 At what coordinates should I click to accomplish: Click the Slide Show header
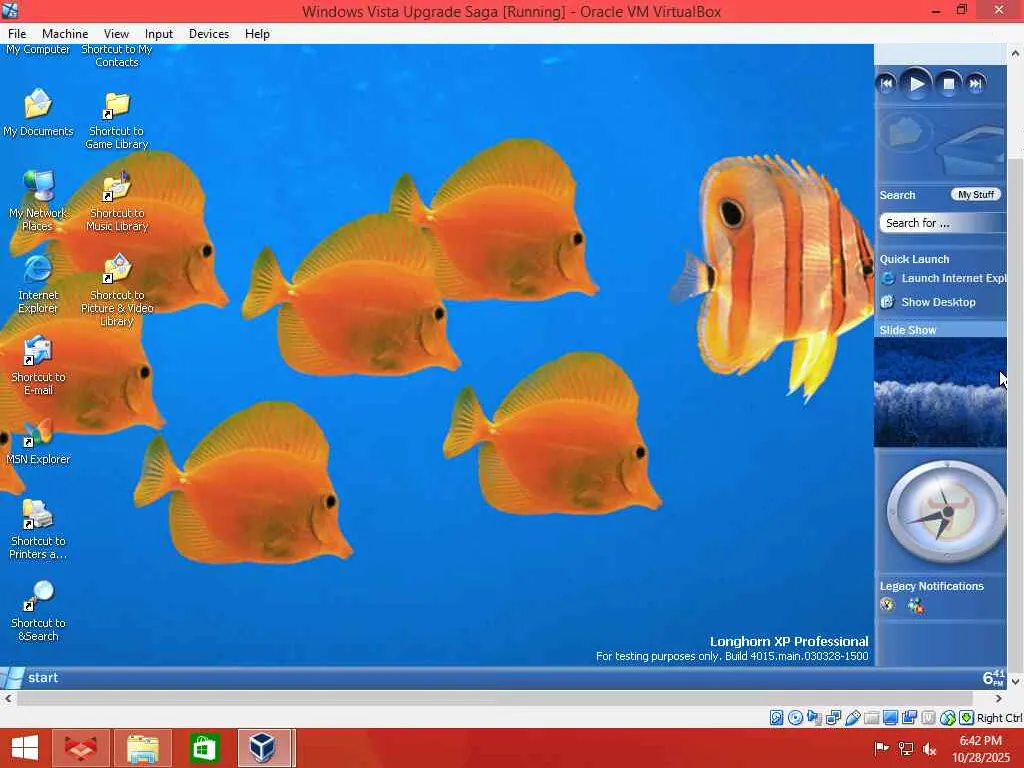click(x=940, y=330)
